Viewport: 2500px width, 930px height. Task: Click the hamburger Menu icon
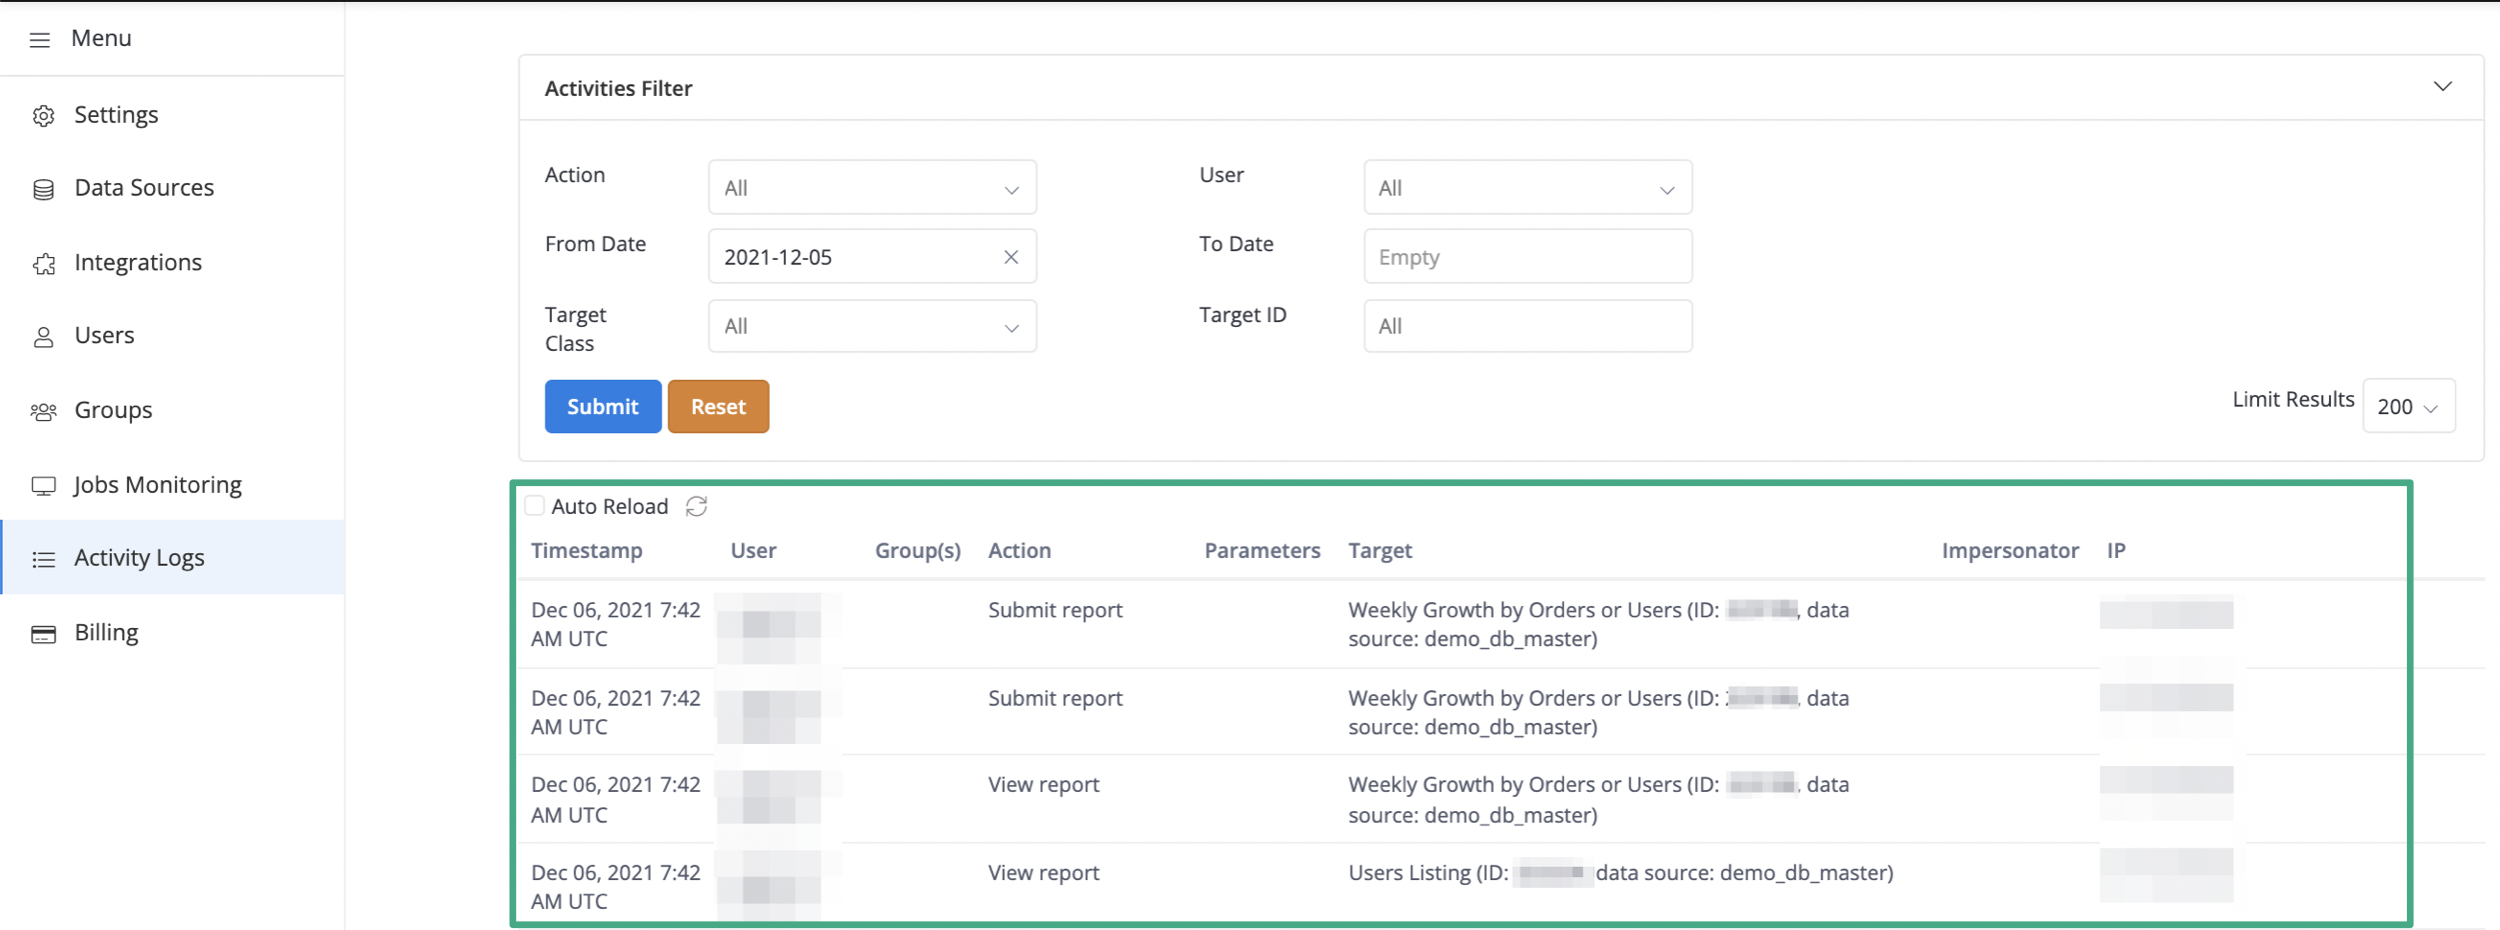[40, 39]
